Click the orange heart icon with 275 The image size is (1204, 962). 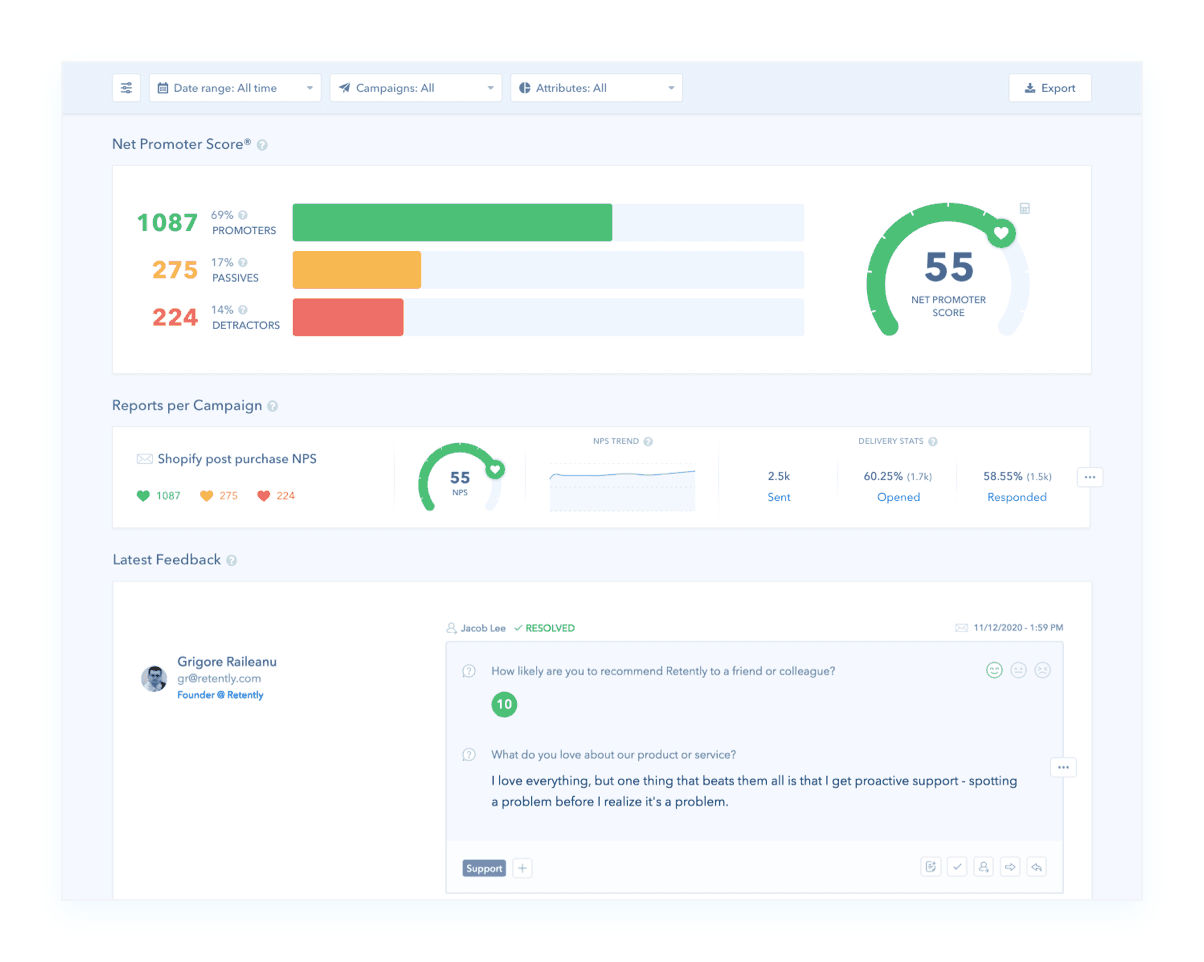point(206,496)
